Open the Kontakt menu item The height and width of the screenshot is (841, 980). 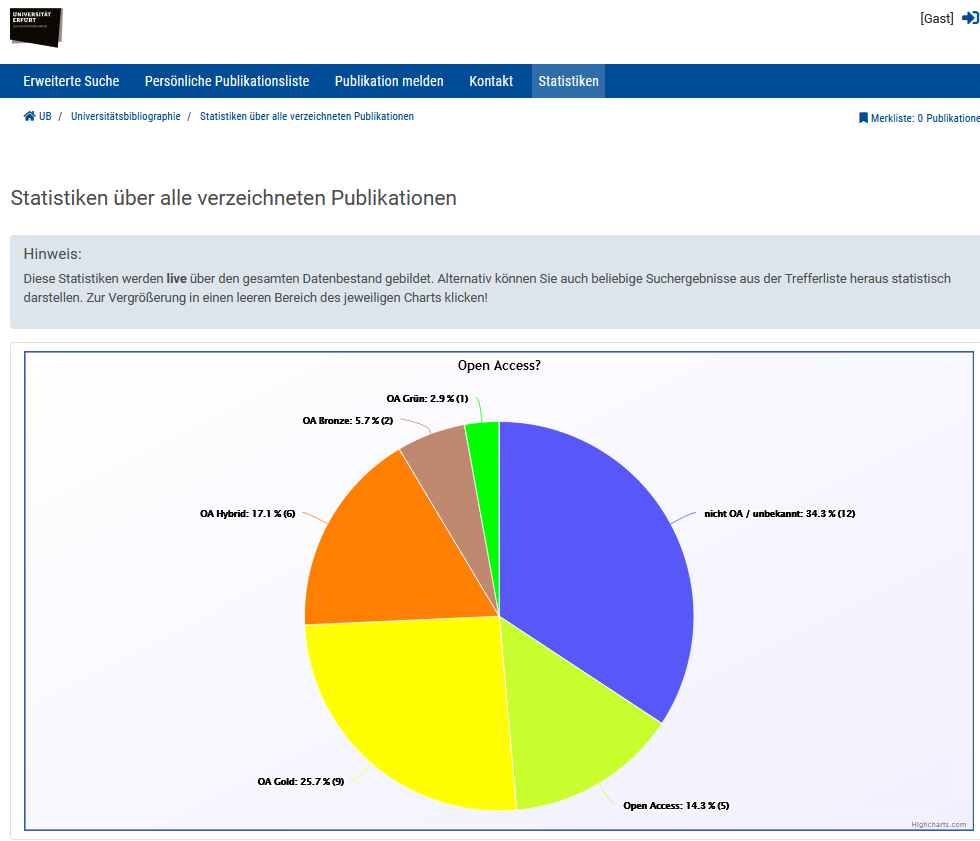491,81
